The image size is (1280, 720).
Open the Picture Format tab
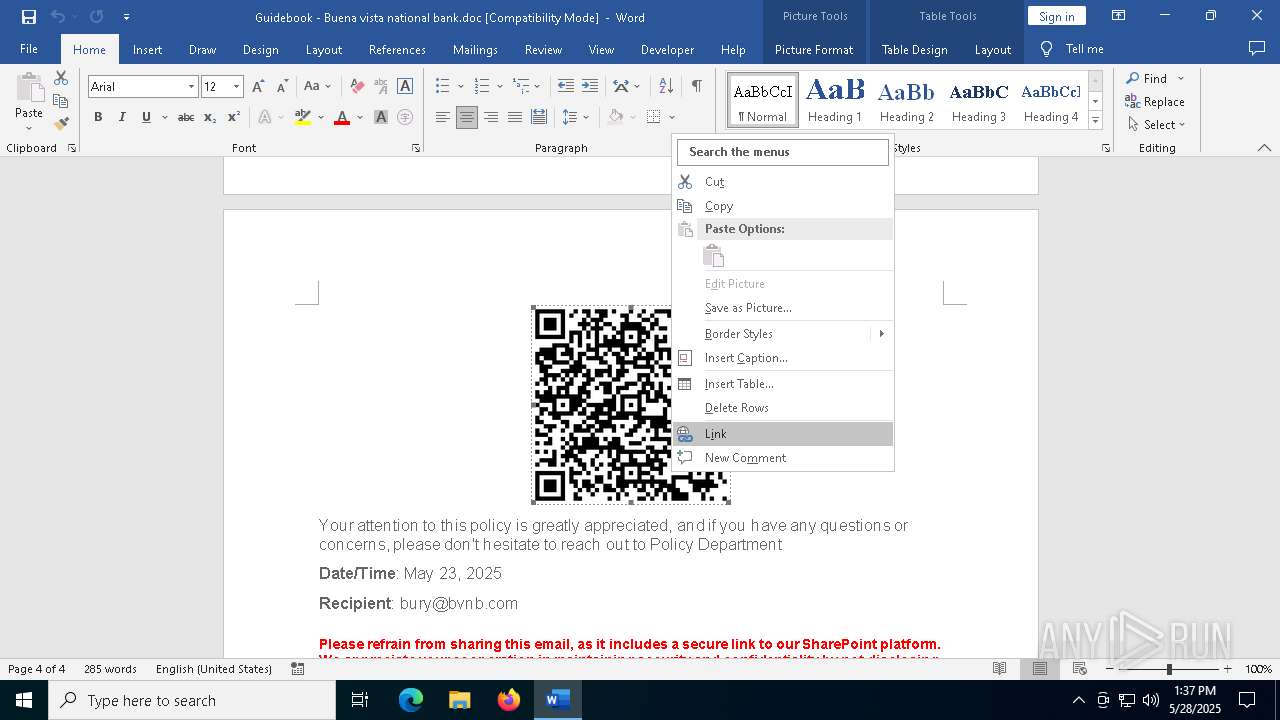click(814, 49)
